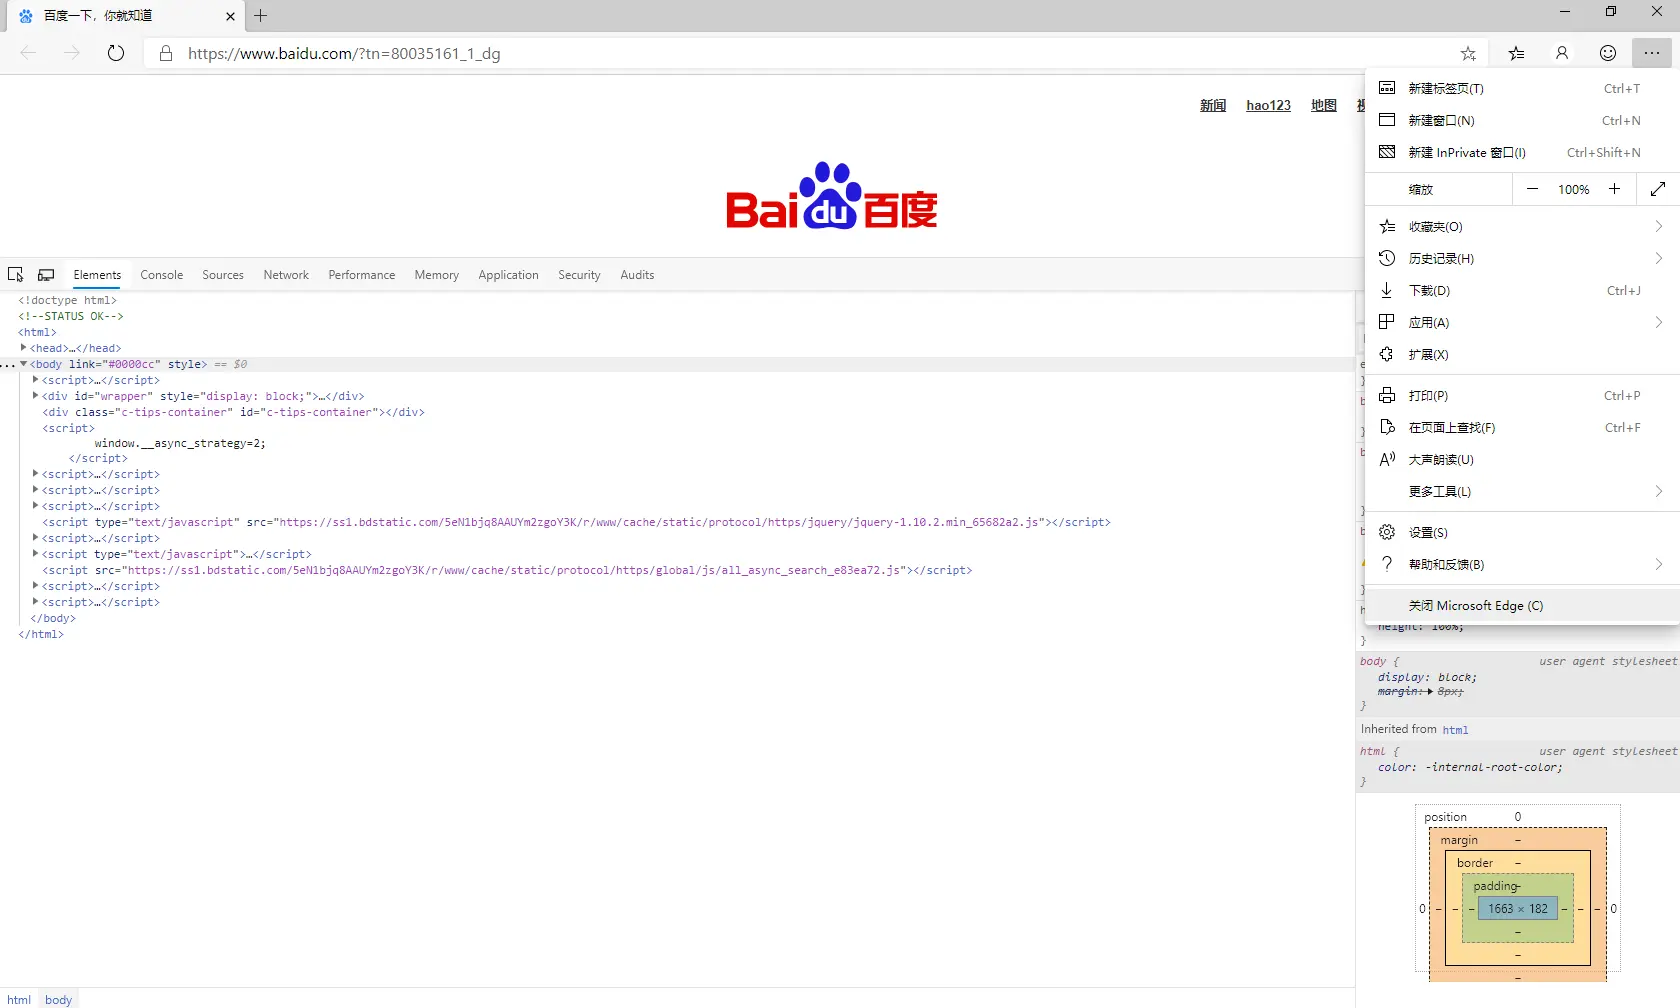
Task: Expand the 历史记录(H) submenu chevron
Action: click(x=1659, y=258)
